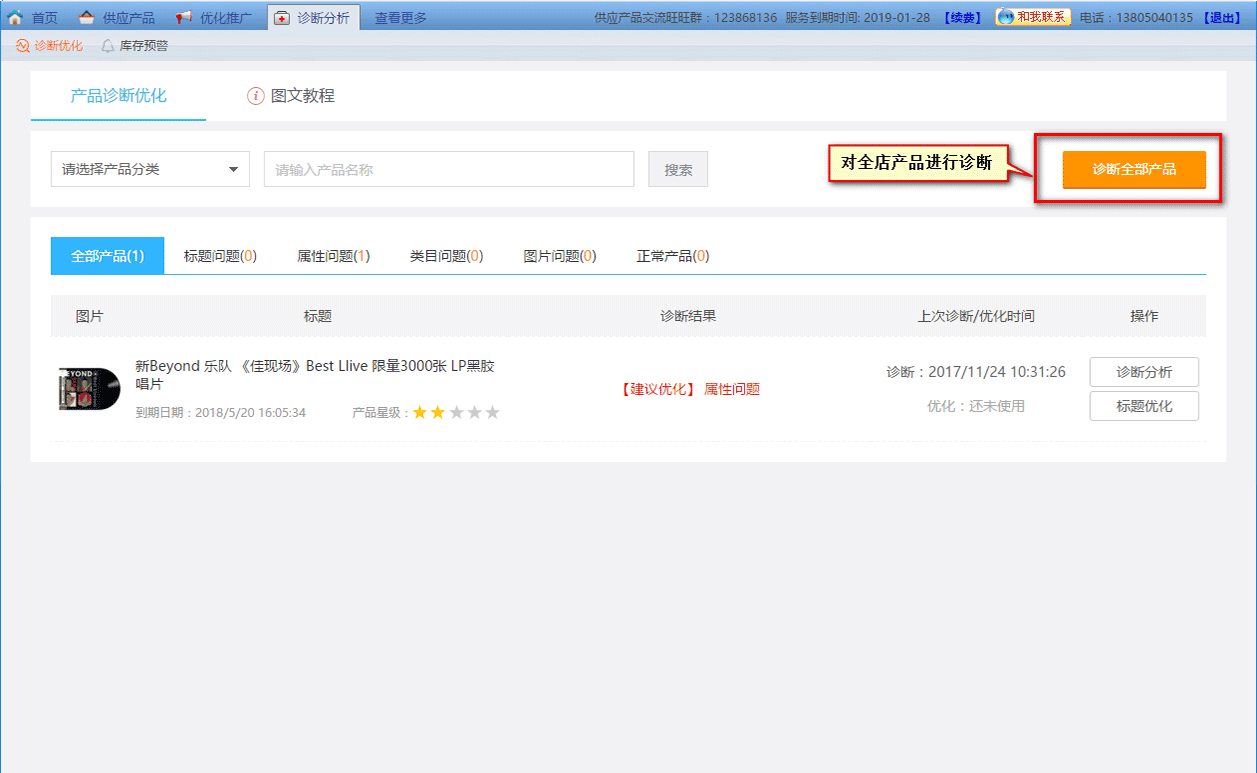This screenshot has height=773, width=1257.
Task: Switch to the 标题问题 tab
Action: 220,256
